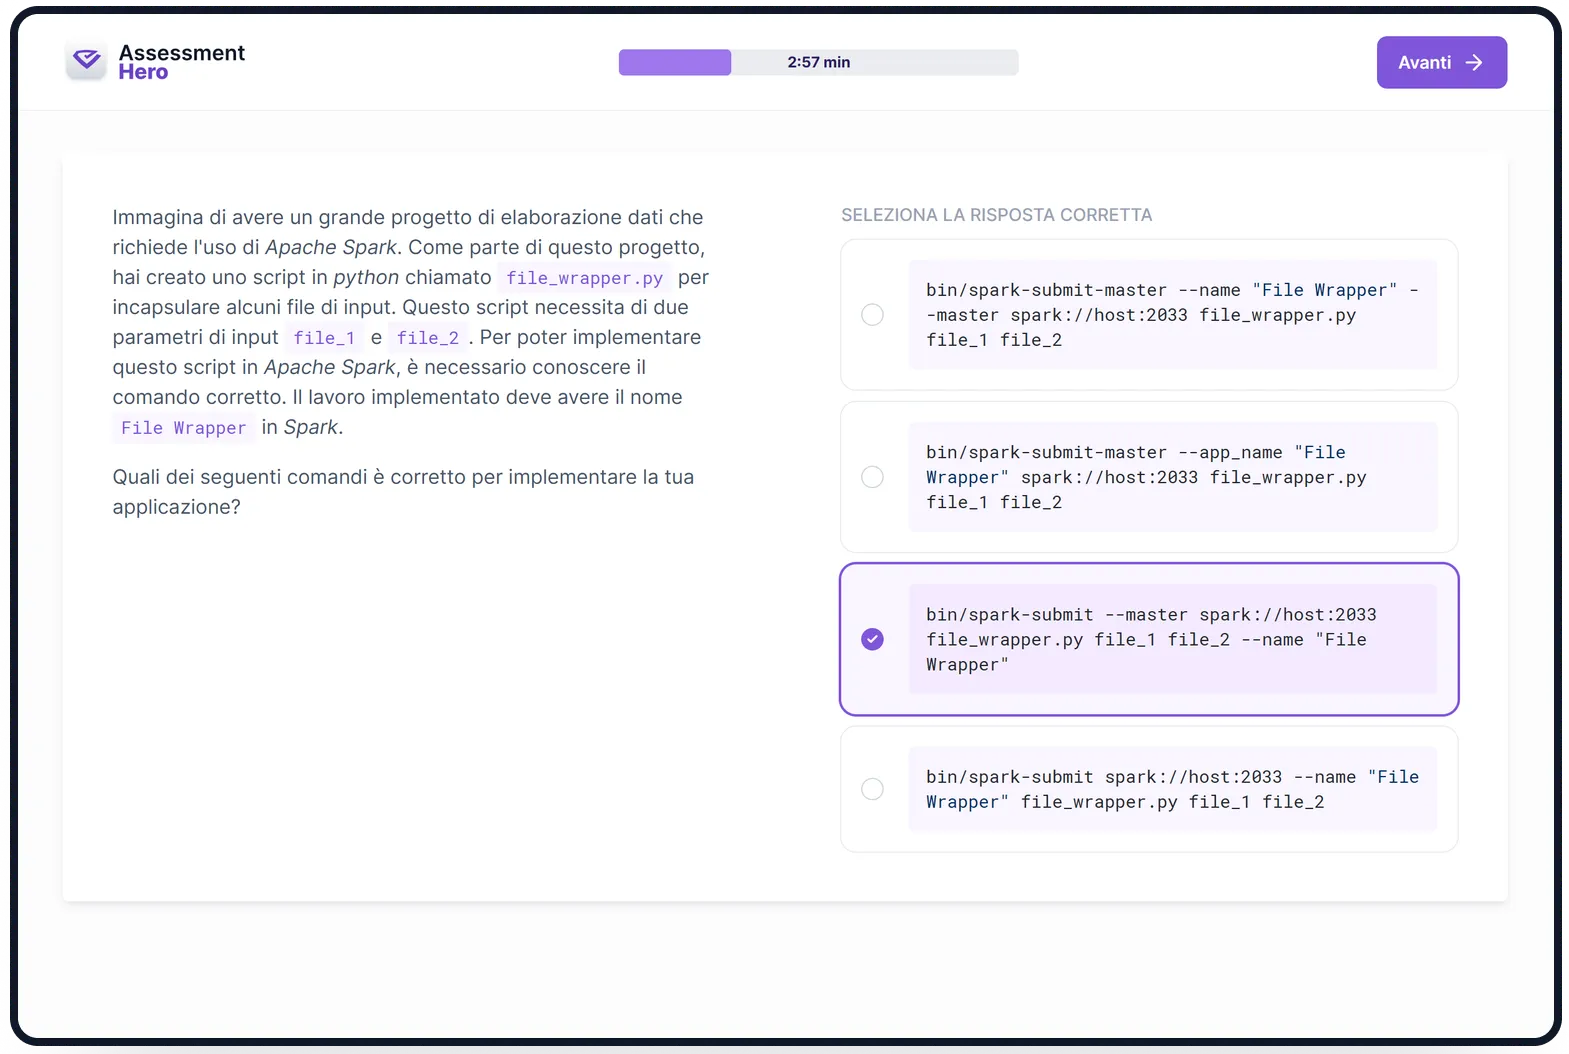1569x1054 pixels.
Task: Select radio for the last spark-submit option
Action: (x=872, y=789)
